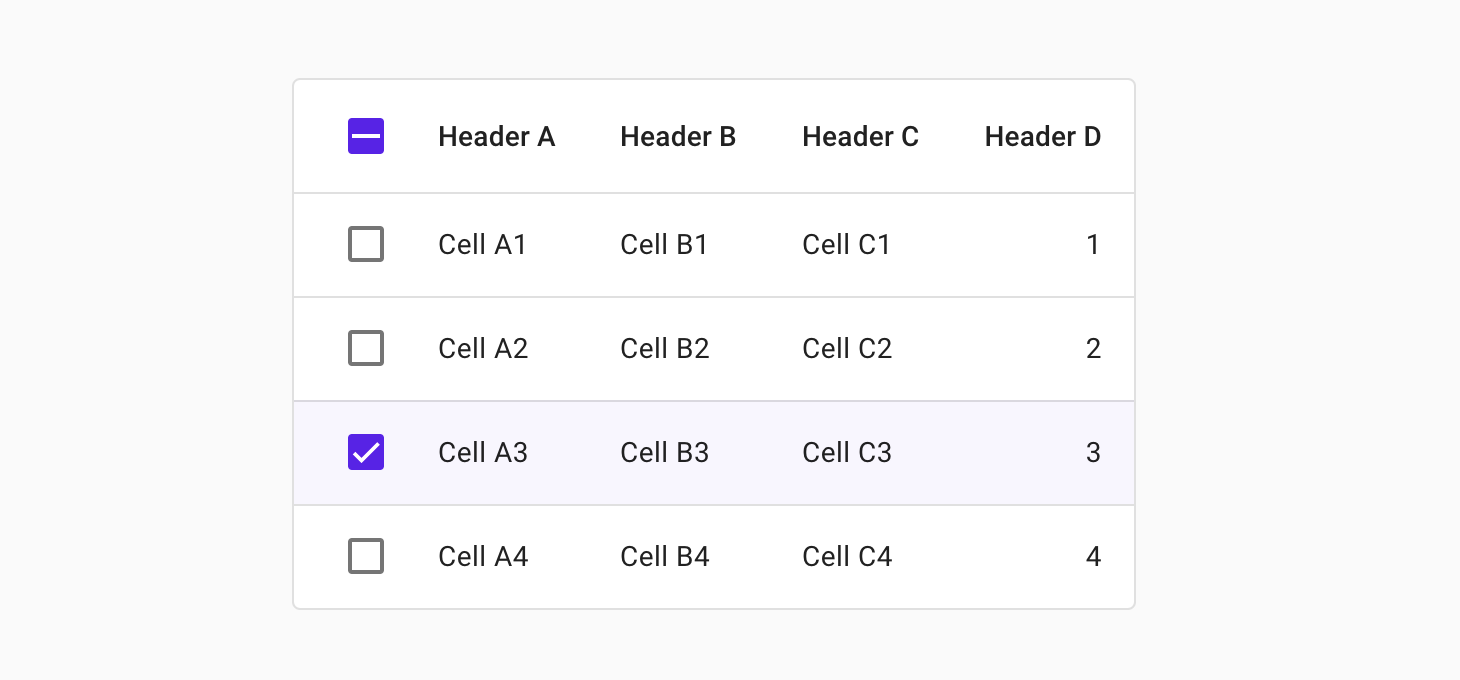Screen dimensions: 1460x680
Task: Select the Cell A1 table cell
Action: (x=483, y=244)
